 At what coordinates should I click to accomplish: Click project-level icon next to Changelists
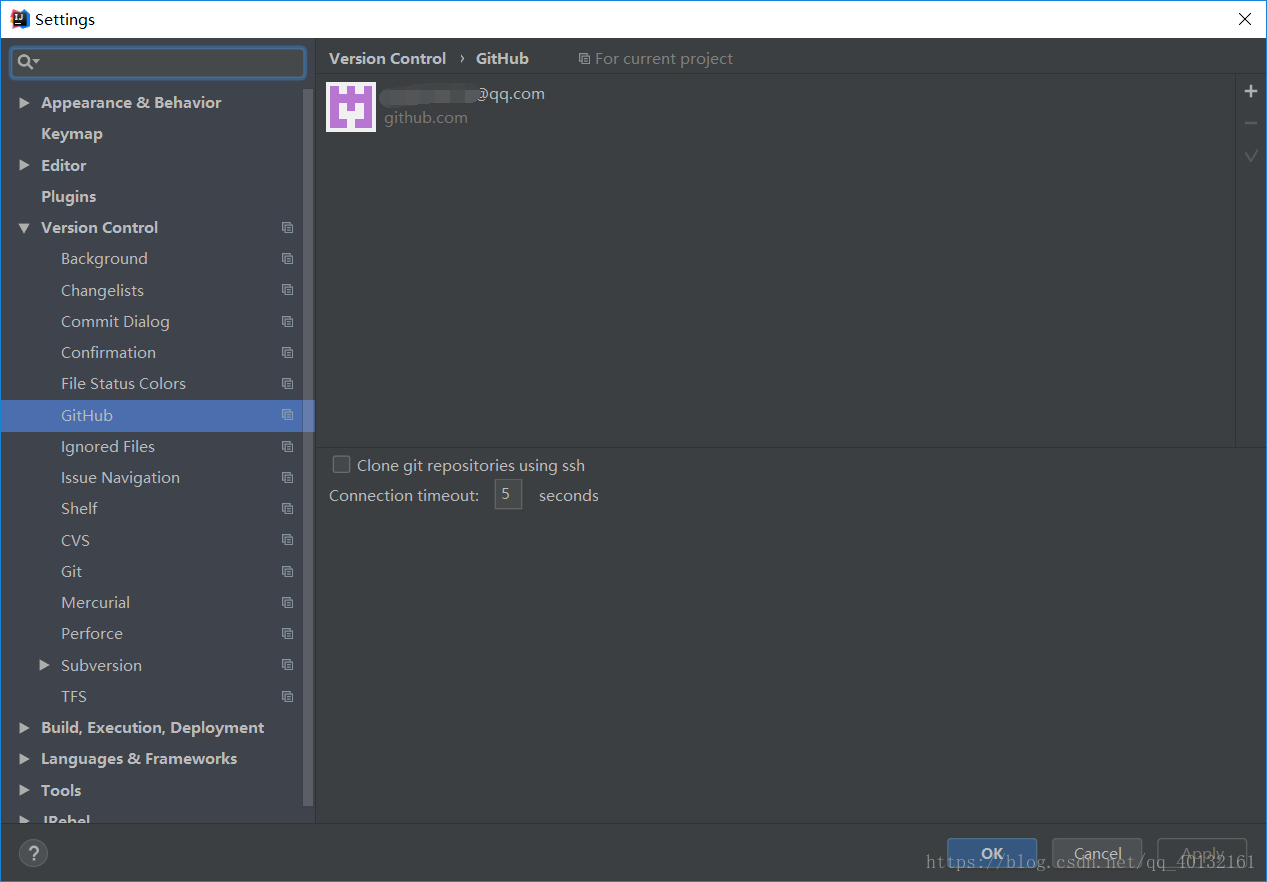pos(287,290)
